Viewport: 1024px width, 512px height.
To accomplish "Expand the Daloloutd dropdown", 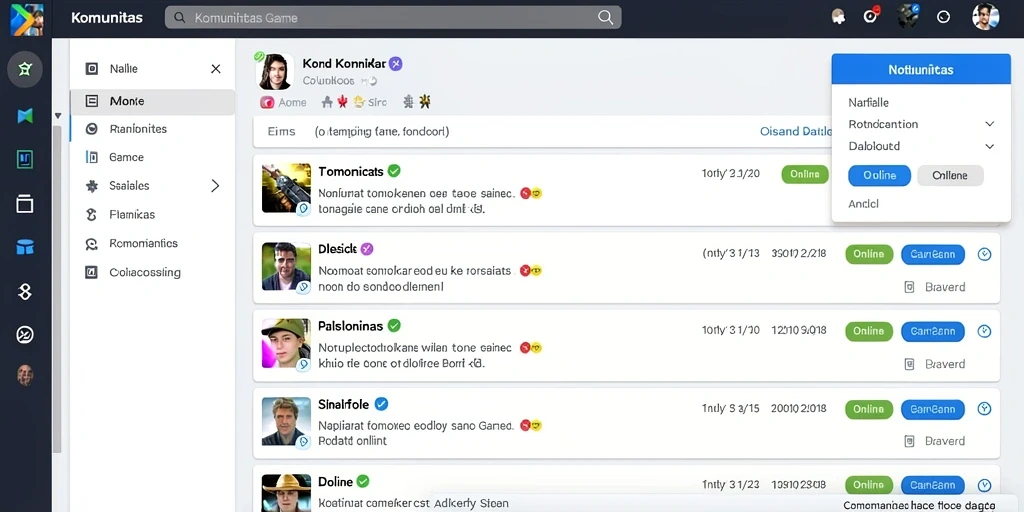I will coord(989,146).
